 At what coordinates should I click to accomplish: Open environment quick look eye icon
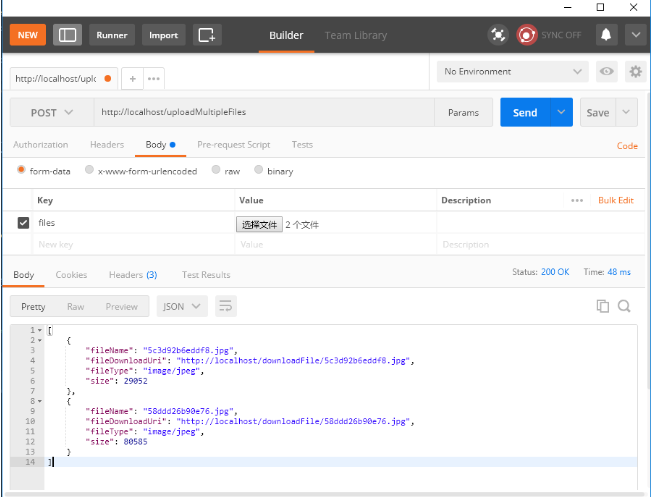[x=606, y=71]
